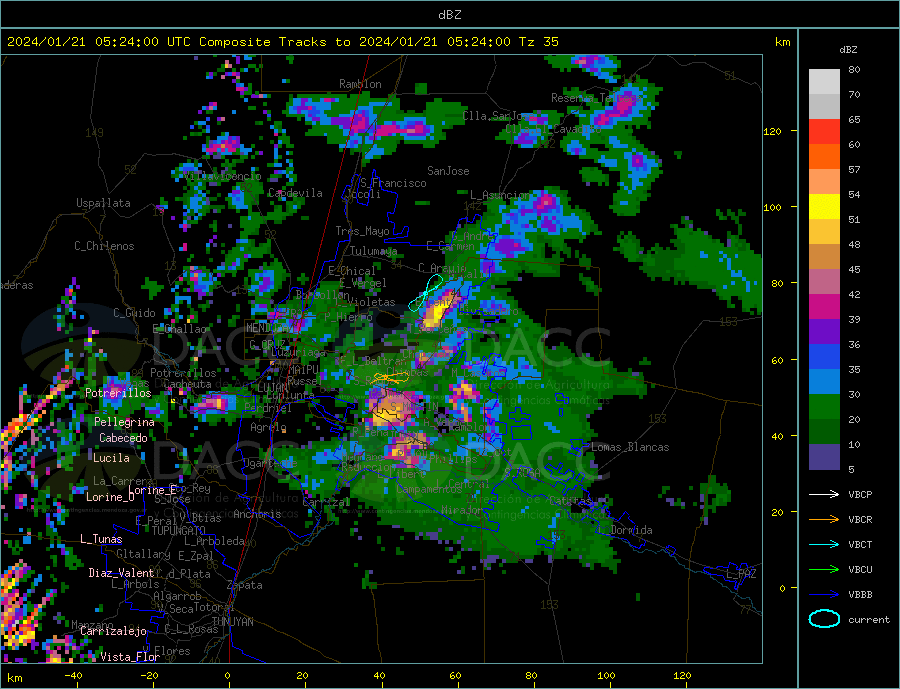
Task: Pick the green swatch between 30 and 20
Action: tap(824, 407)
